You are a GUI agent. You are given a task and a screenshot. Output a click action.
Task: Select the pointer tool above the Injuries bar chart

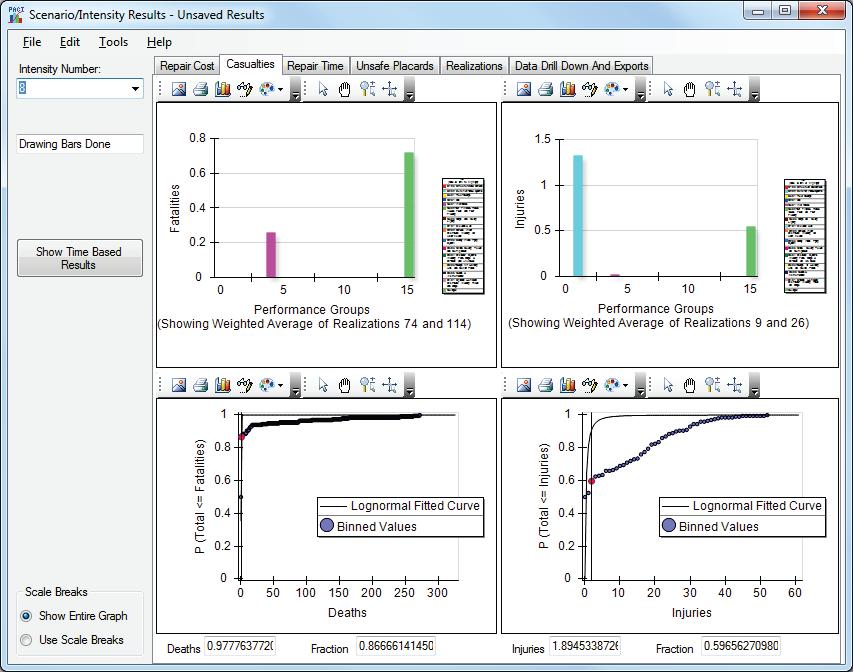[668, 89]
